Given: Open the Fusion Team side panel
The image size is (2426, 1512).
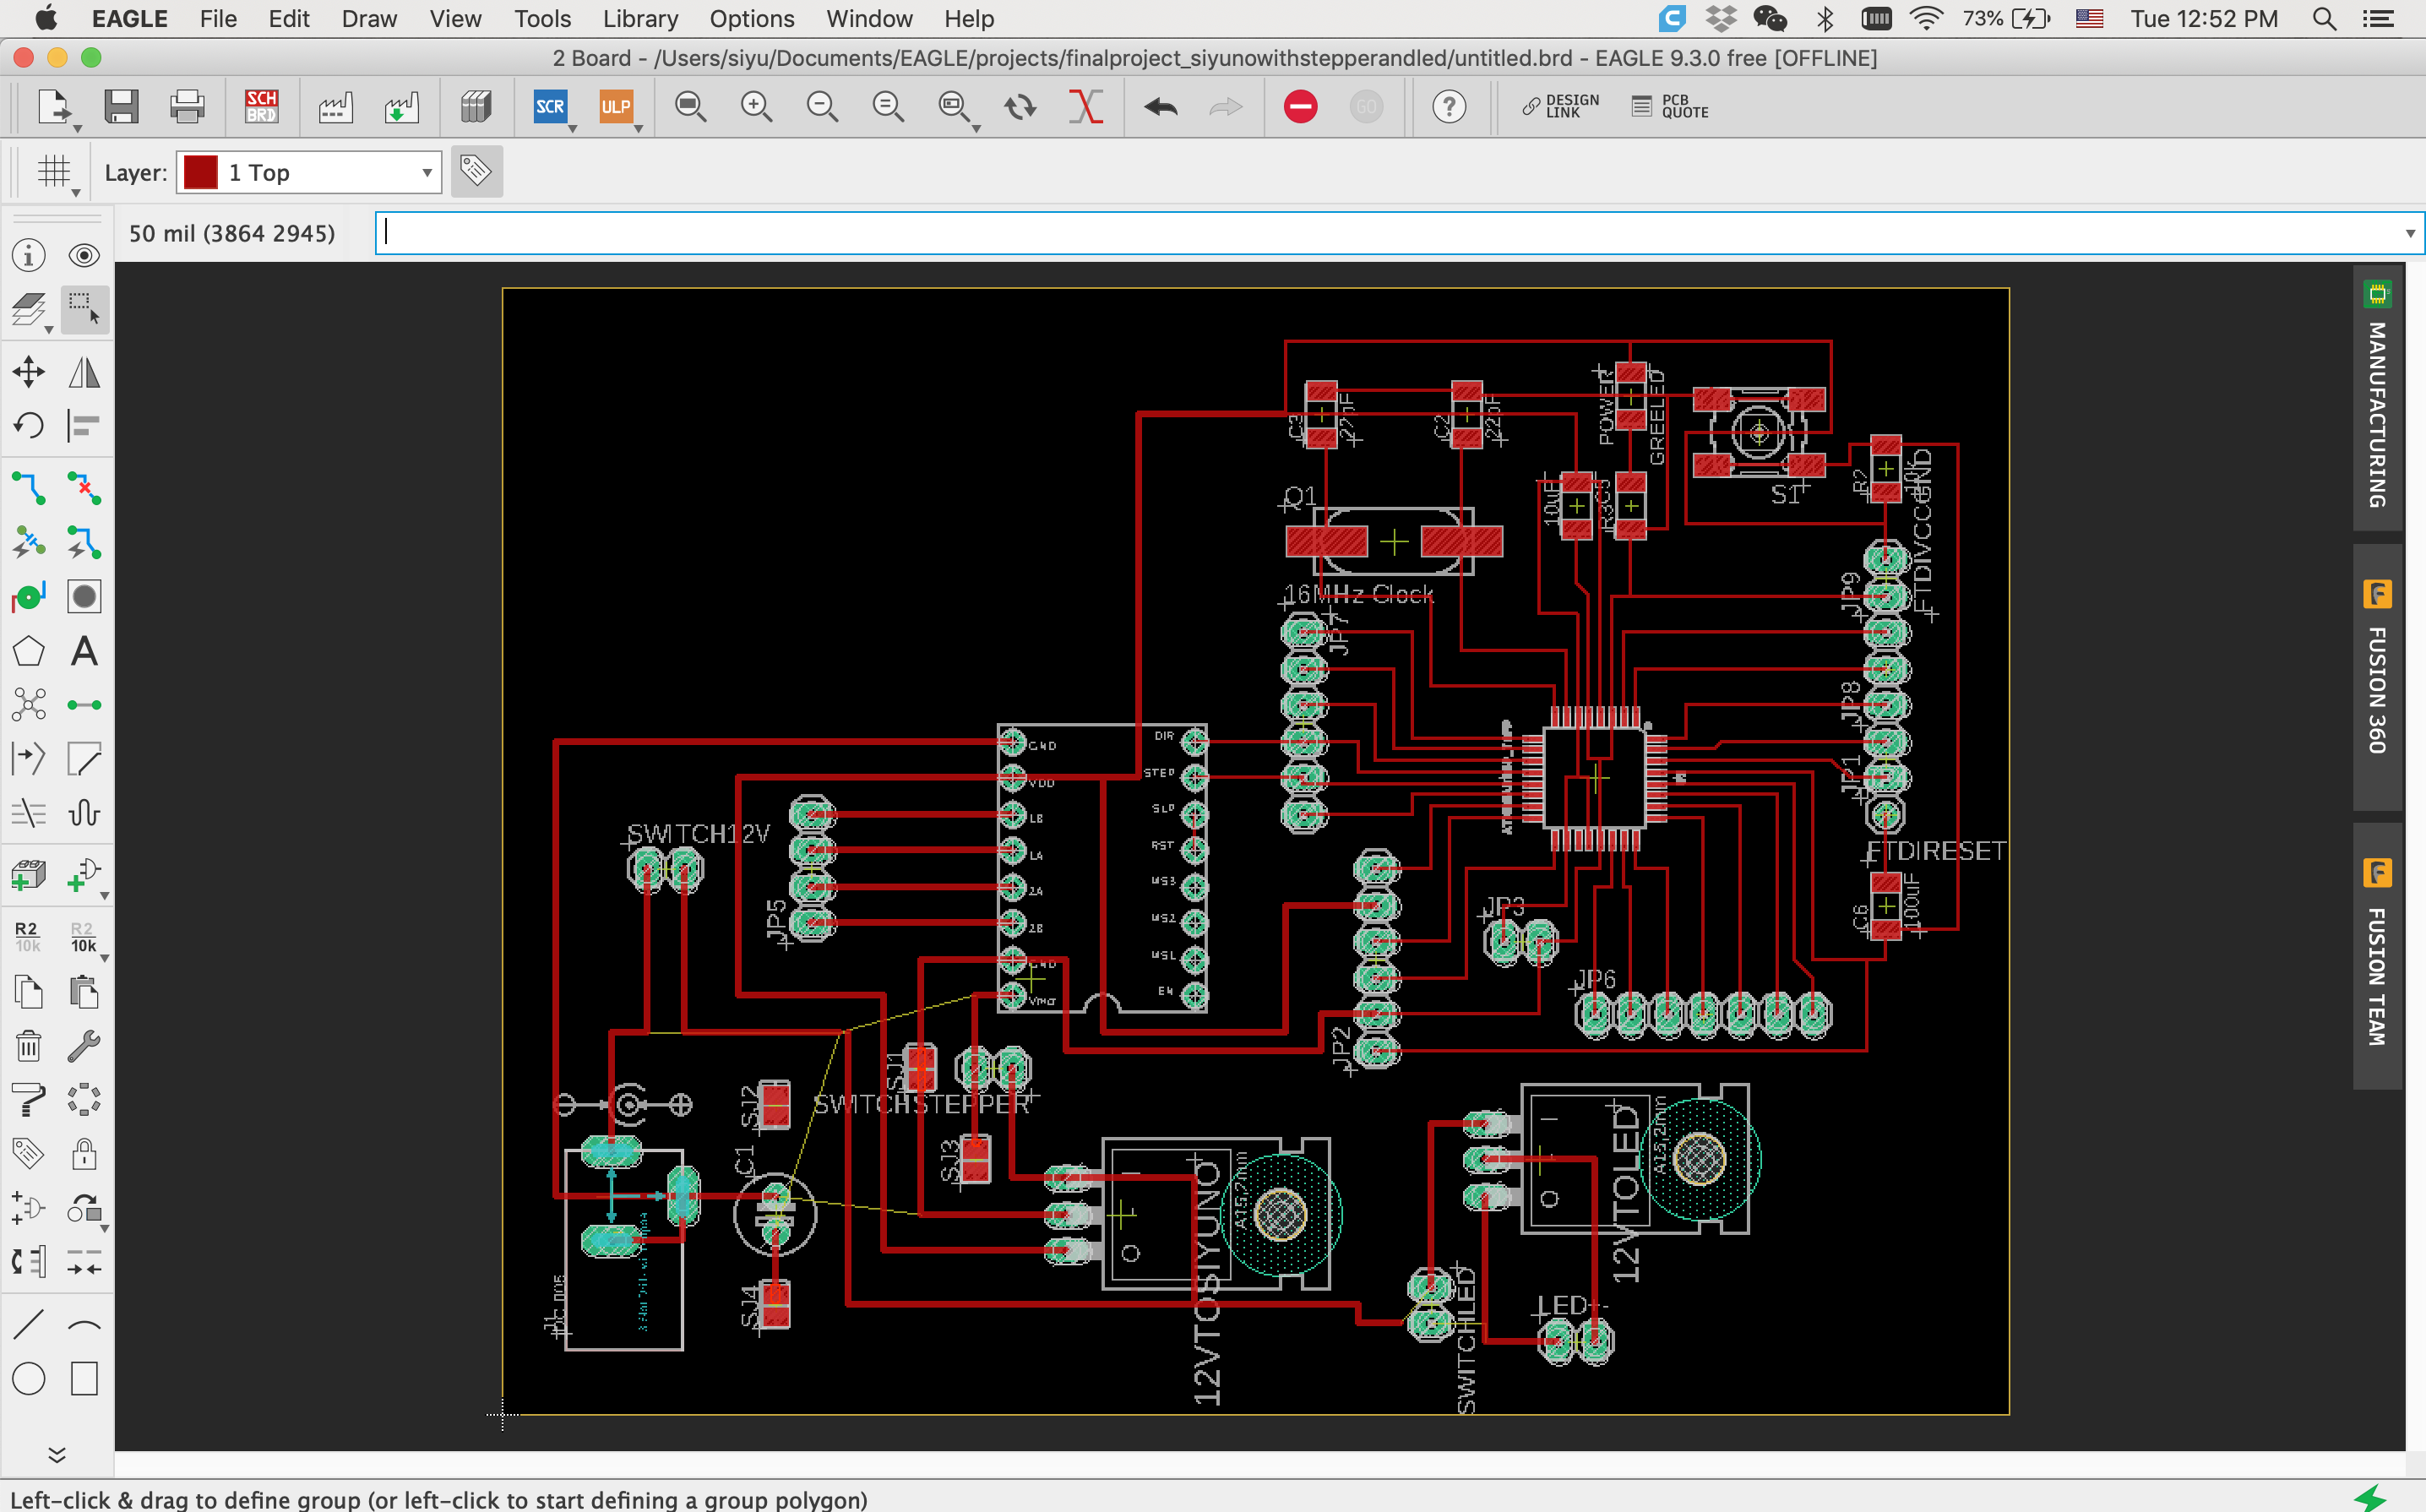Looking at the screenshot, I should [x=2378, y=956].
